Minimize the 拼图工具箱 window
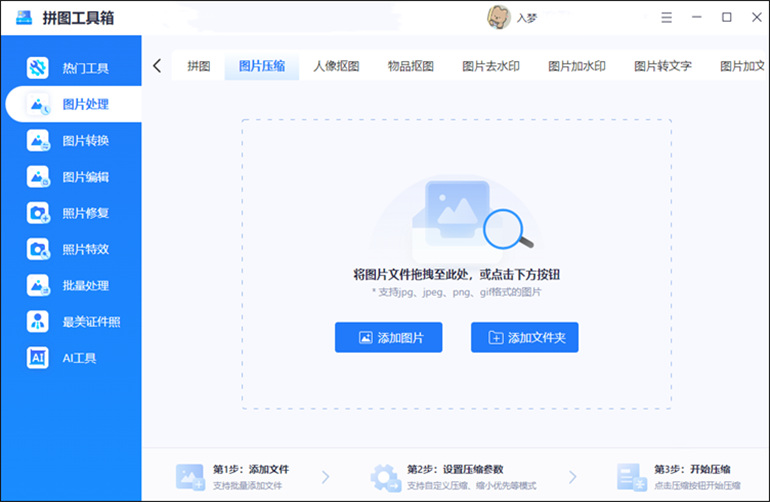770x502 pixels. pos(696,17)
